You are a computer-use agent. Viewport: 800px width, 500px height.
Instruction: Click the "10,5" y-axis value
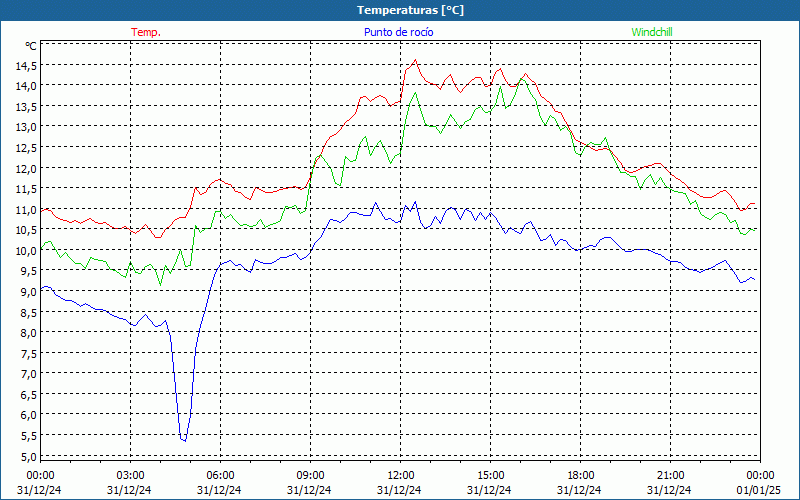pyautogui.click(x=27, y=231)
